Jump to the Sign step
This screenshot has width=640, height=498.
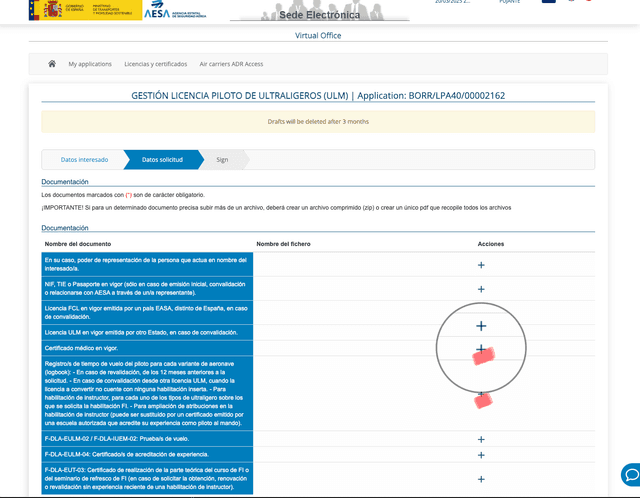click(222, 160)
